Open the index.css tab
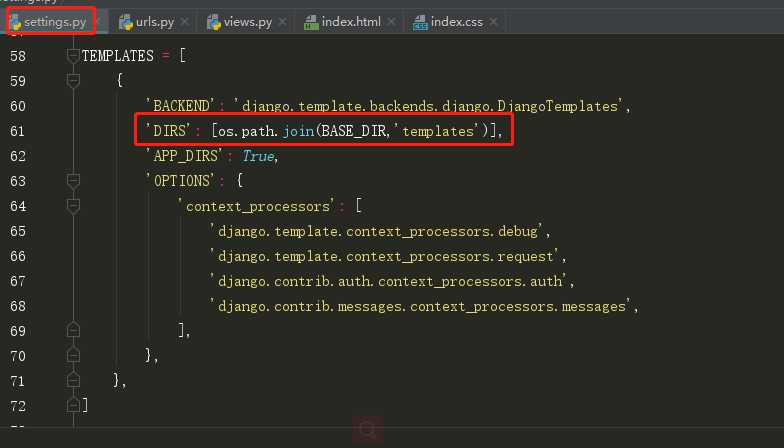The width and height of the screenshot is (784, 448). (x=456, y=22)
